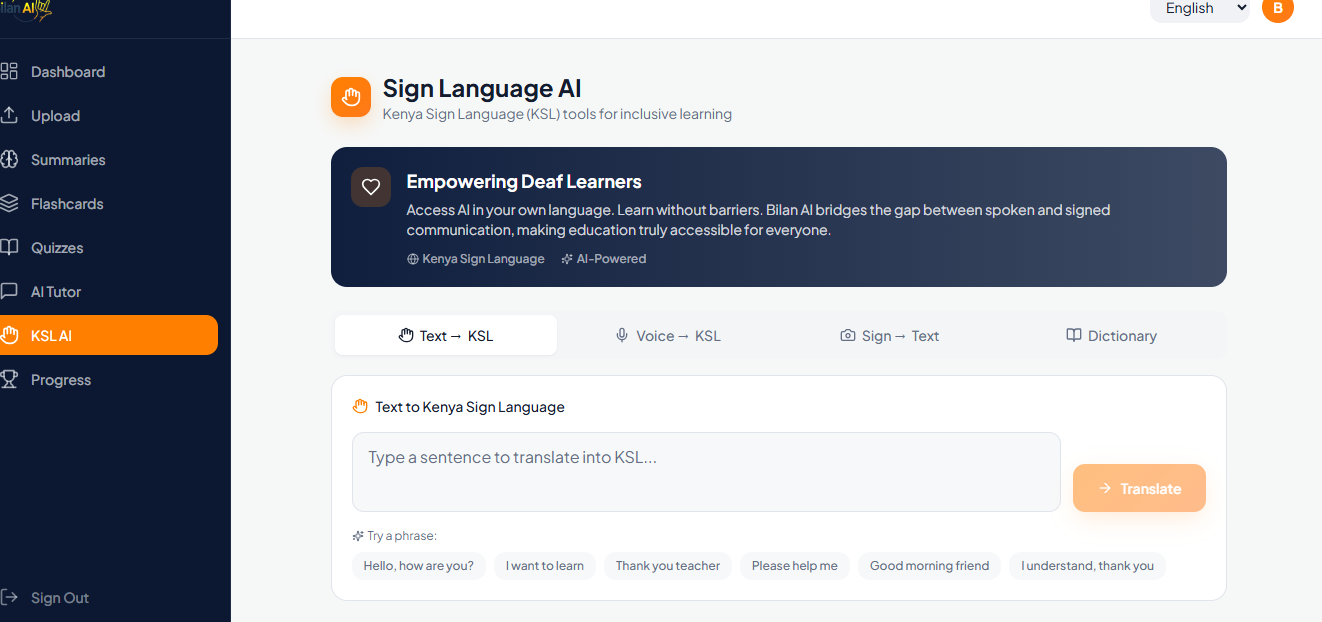
Task: Open the Dictionary tab
Action: 1111,335
